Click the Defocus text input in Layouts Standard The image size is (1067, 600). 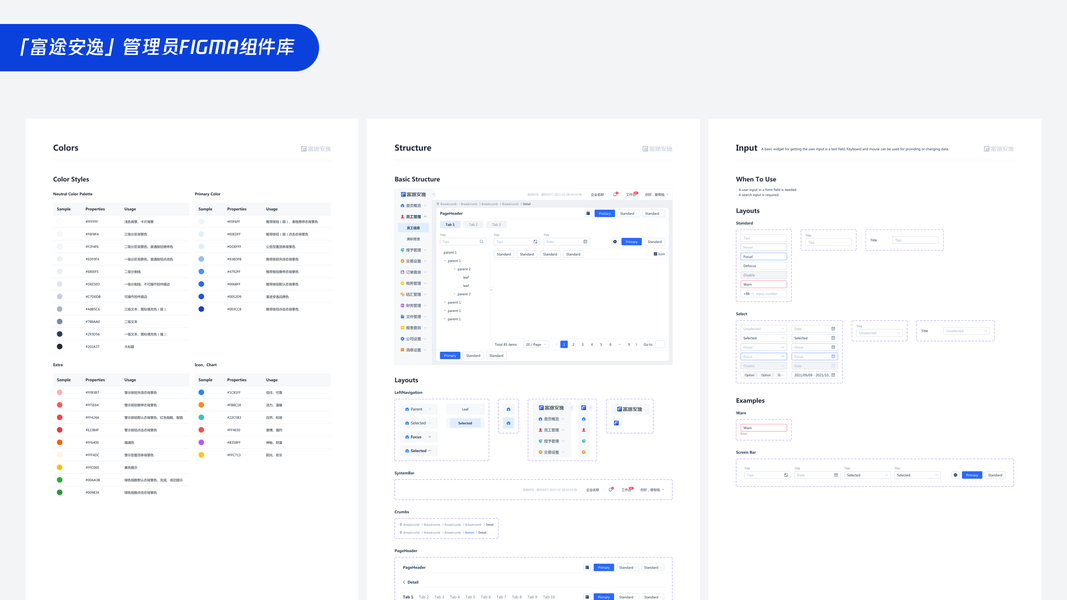[764, 266]
